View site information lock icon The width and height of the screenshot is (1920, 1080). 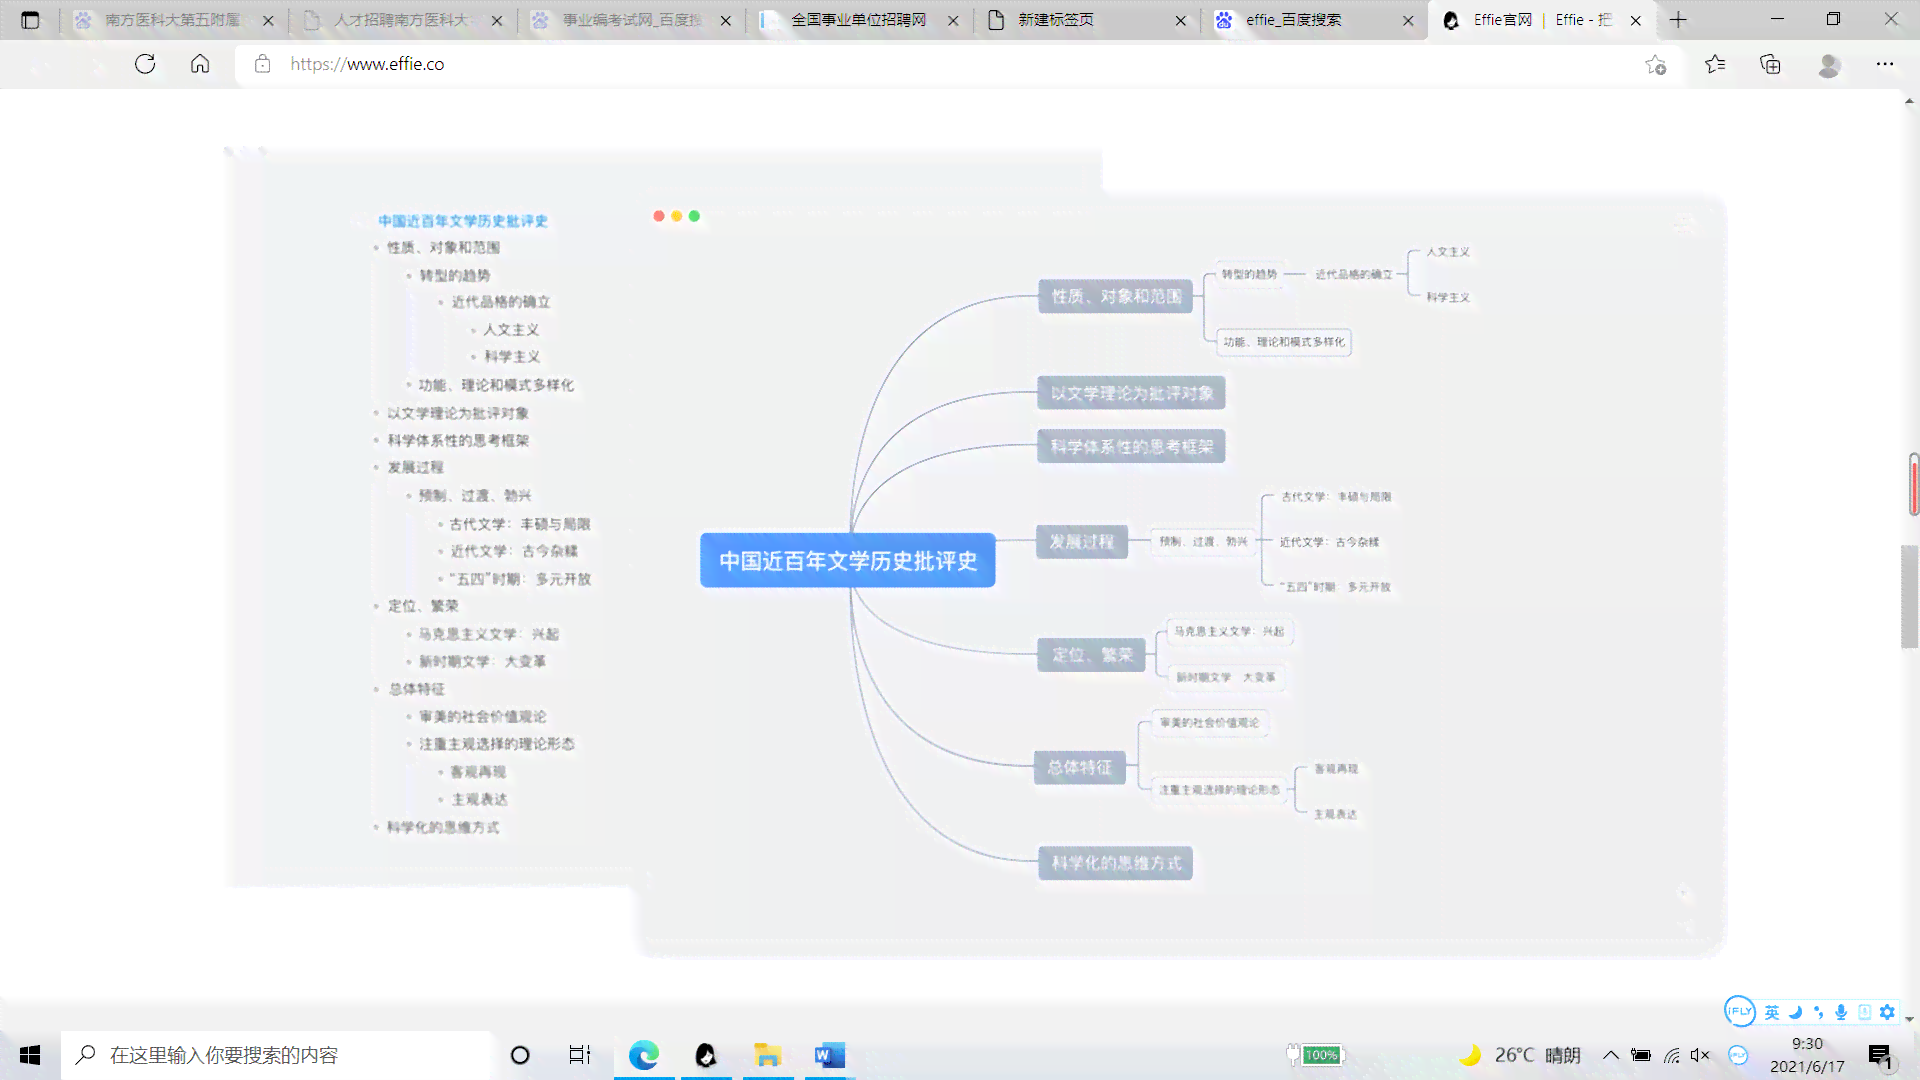tap(262, 64)
